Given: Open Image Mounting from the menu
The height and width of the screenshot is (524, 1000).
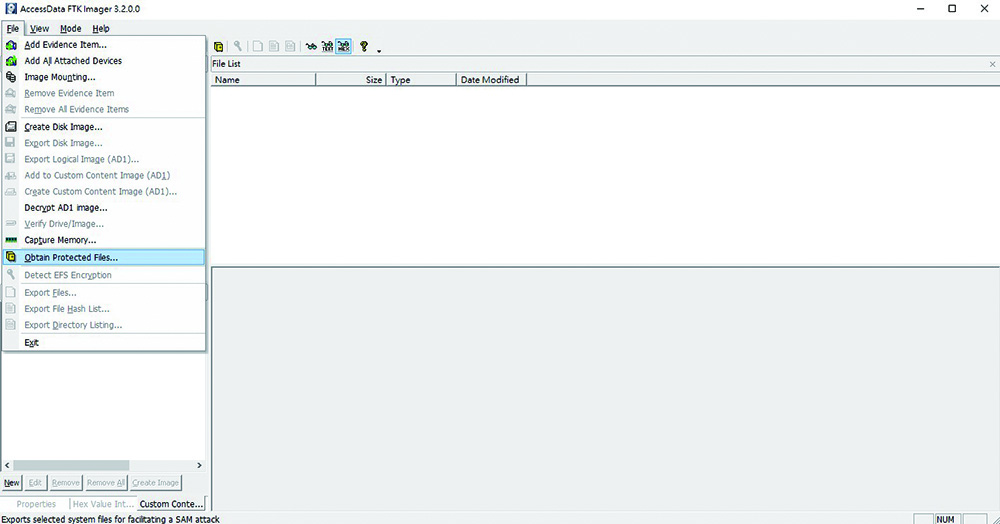Looking at the screenshot, I should click(x=104, y=76).
